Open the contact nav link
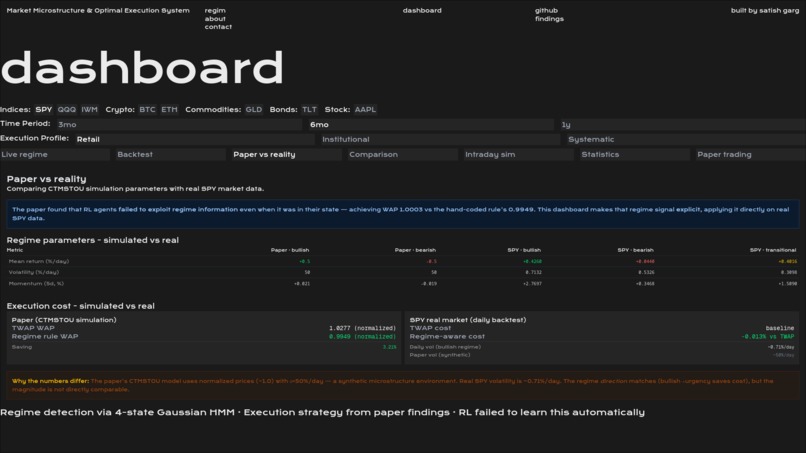The image size is (806, 453). 218,27
